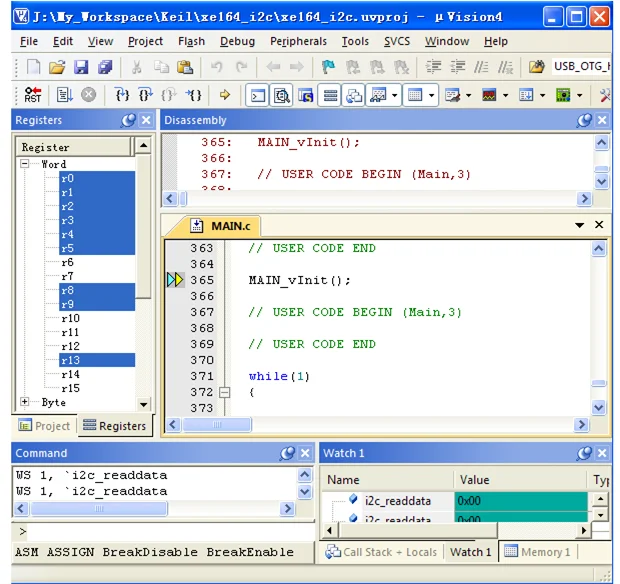Image resolution: width=620 pixels, height=584 pixels.
Task: Open the Flash menu
Action: click(191, 42)
